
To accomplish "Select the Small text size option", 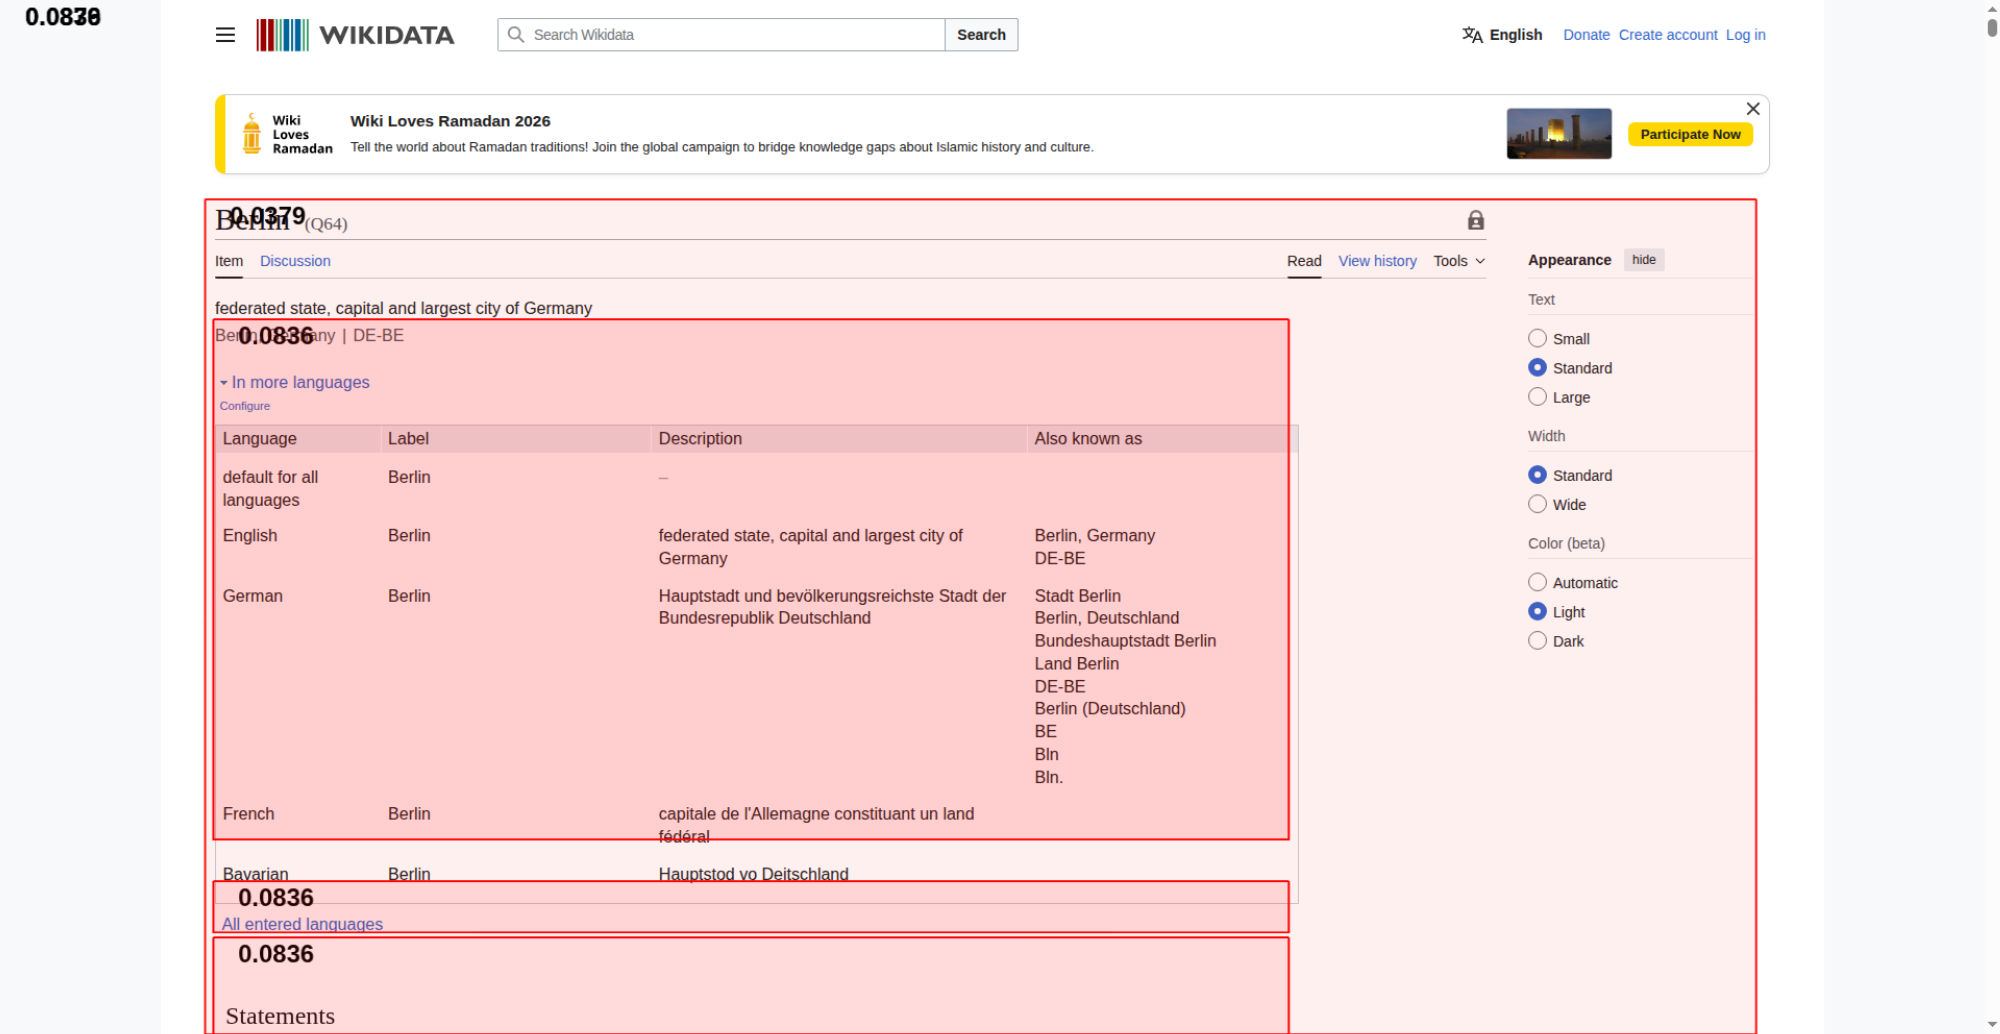I will [1537, 339].
